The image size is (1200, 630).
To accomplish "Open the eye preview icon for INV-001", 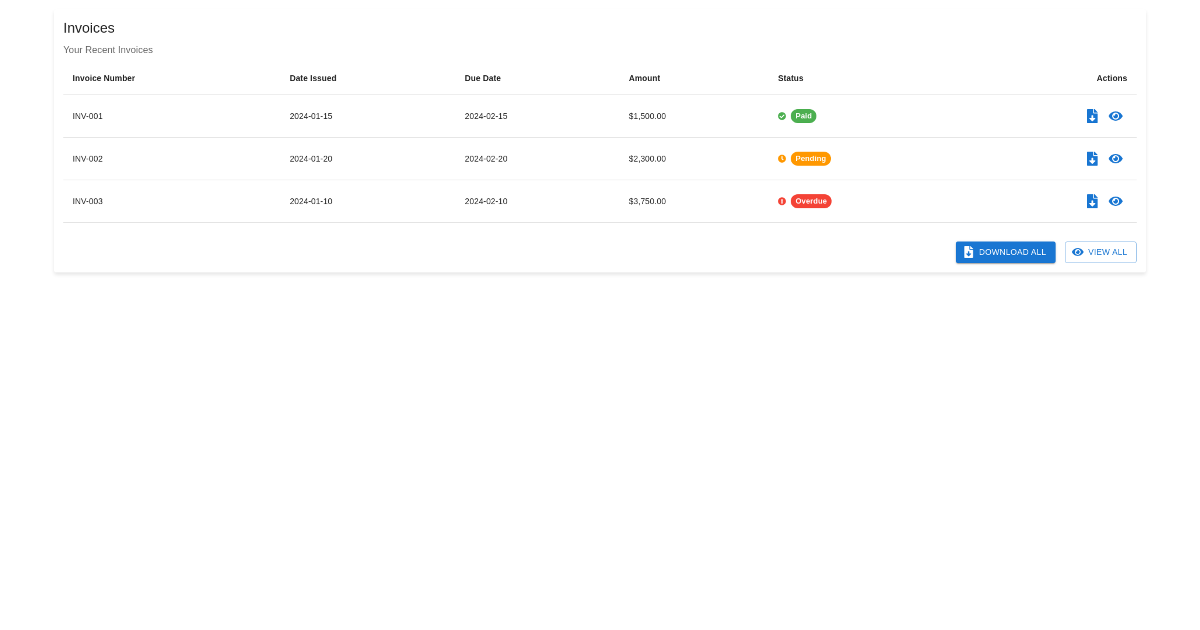I will point(1116,116).
